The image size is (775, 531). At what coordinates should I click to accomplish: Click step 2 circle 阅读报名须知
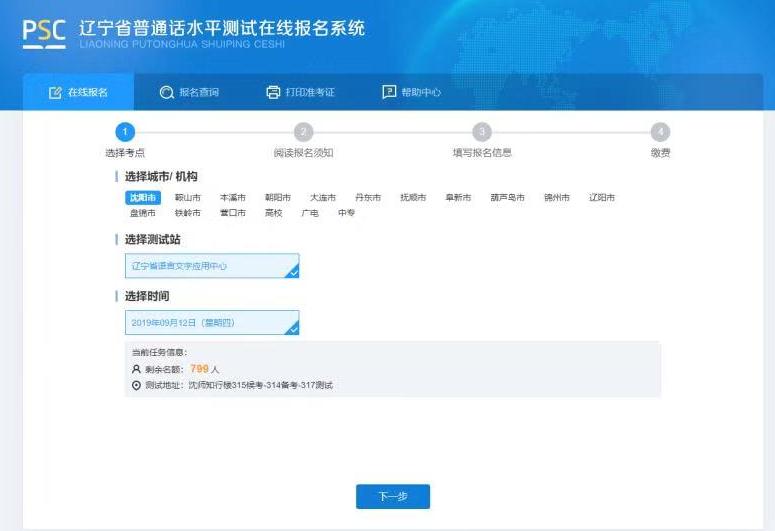point(304,132)
